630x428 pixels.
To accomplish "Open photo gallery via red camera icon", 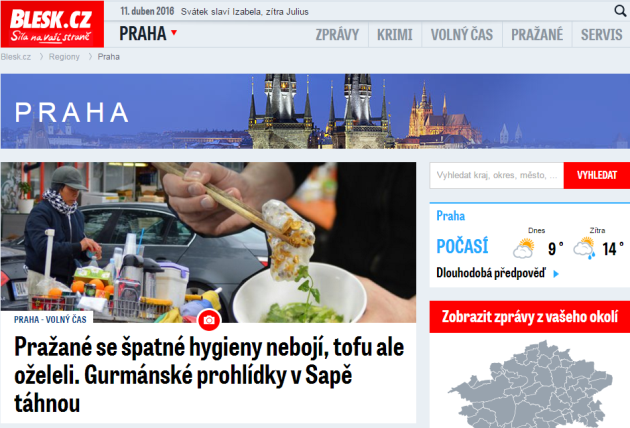I will (x=209, y=320).
